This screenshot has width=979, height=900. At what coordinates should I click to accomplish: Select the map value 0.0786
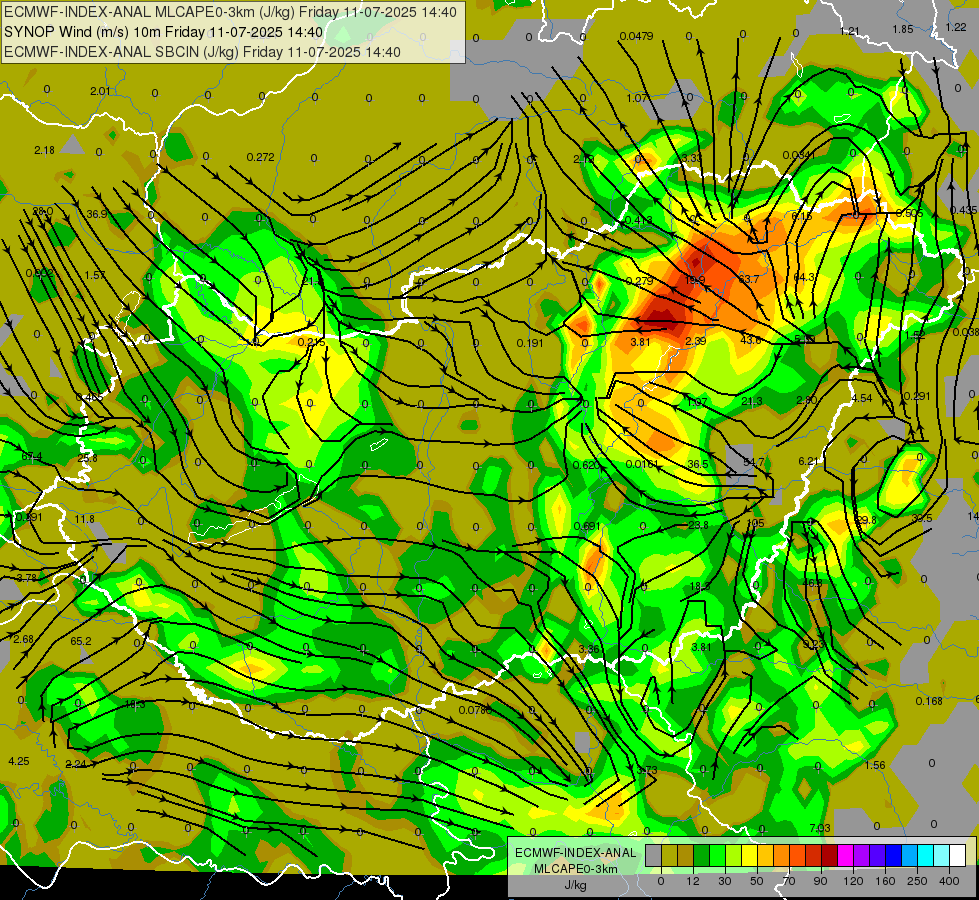(475, 710)
